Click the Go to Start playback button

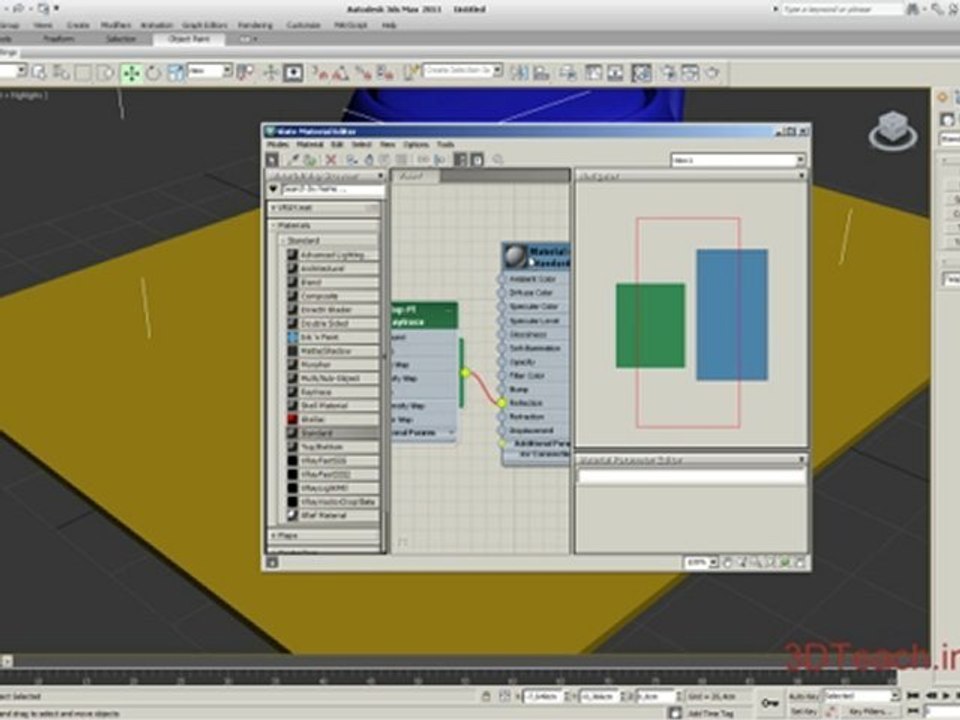(913, 696)
